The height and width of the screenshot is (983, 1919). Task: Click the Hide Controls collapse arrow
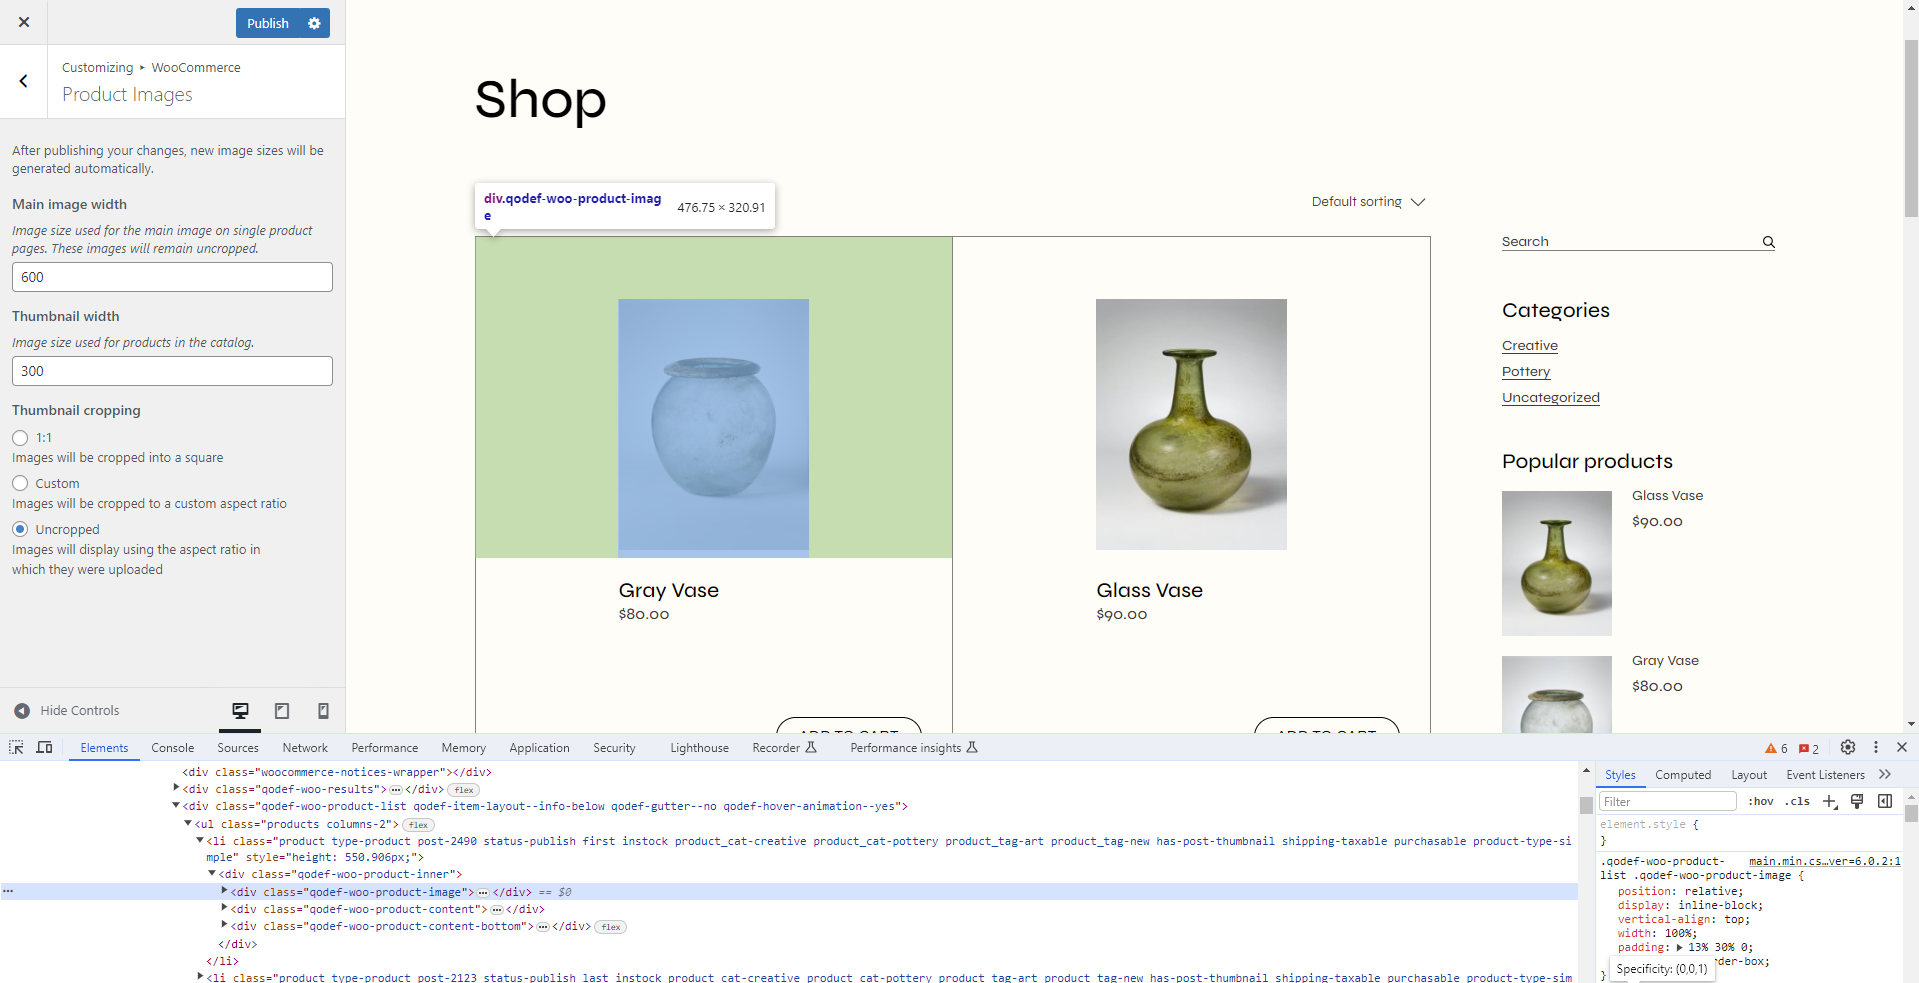(x=22, y=711)
